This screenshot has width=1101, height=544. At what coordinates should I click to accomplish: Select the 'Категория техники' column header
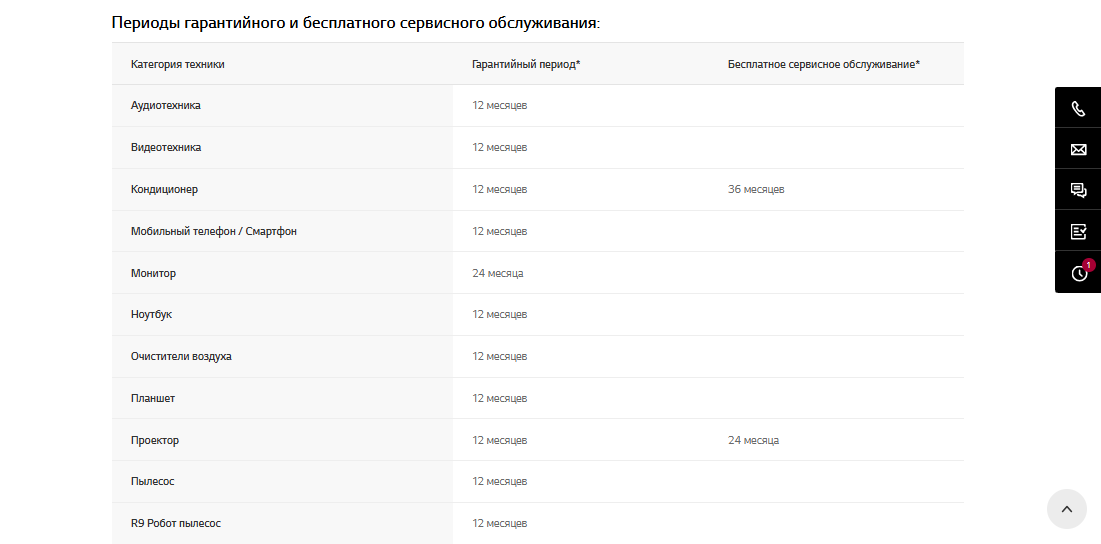[178, 64]
